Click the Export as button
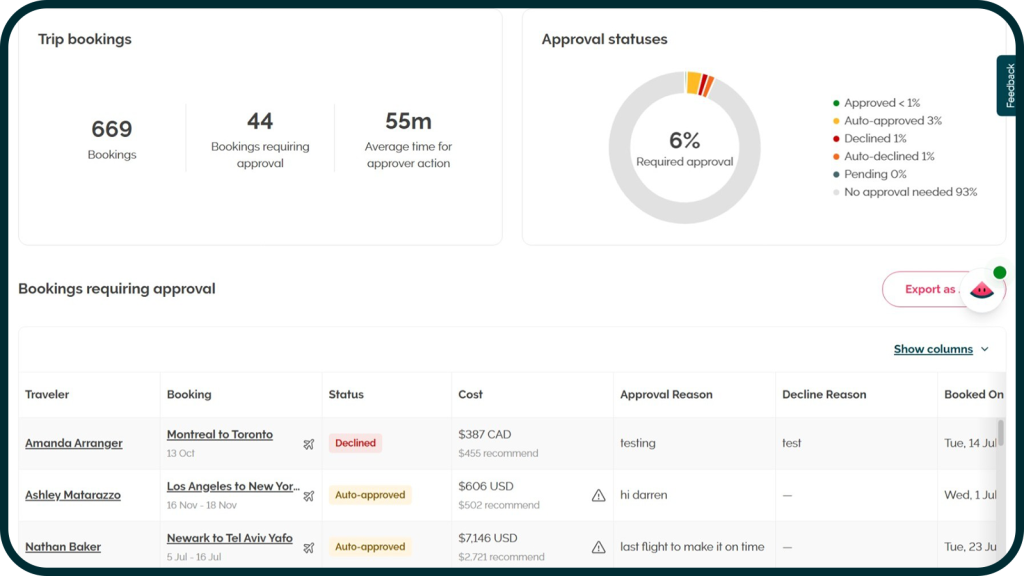 pyautogui.click(x=929, y=289)
